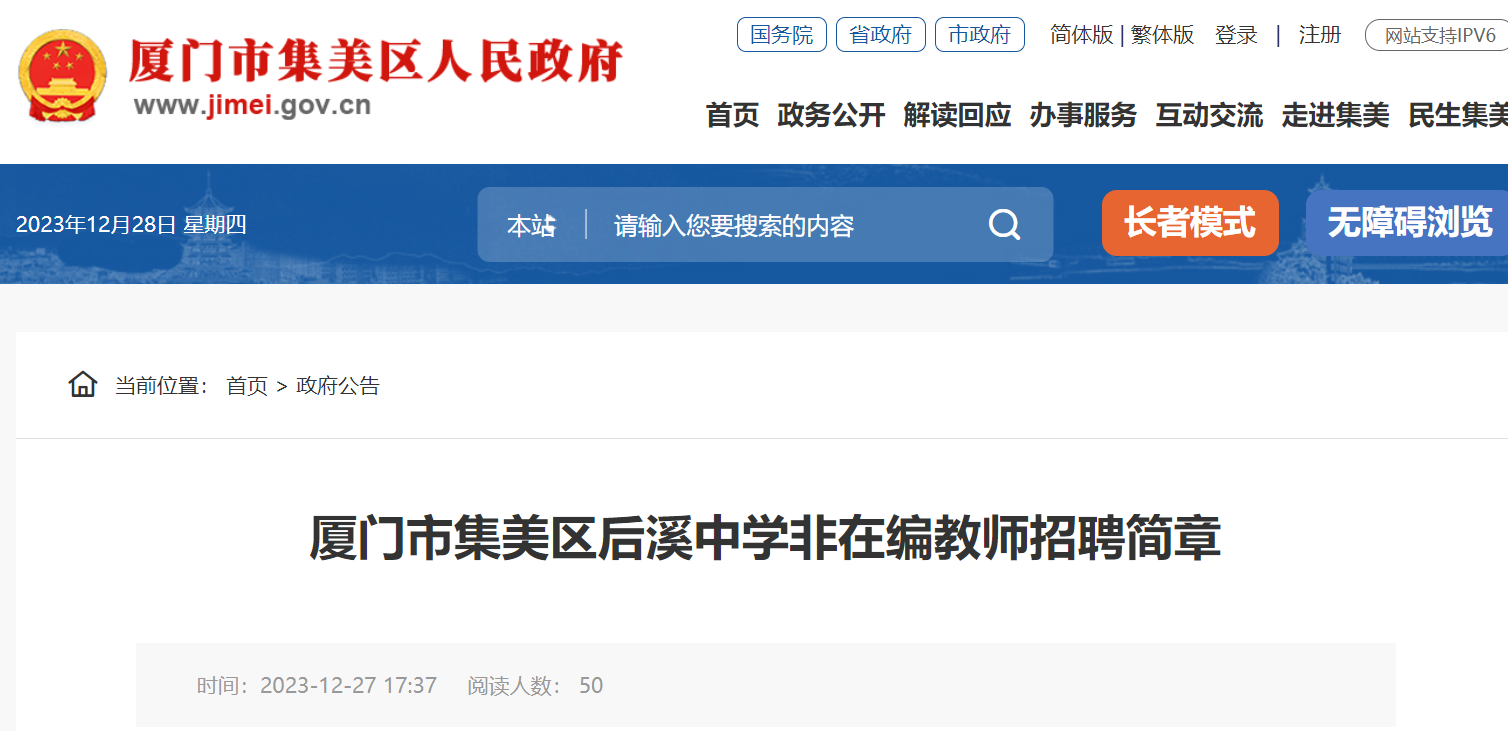This screenshot has width=1508, height=731.
Task: Click the 登录 login link
Action: pyautogui.click(x=1236, y=35)
